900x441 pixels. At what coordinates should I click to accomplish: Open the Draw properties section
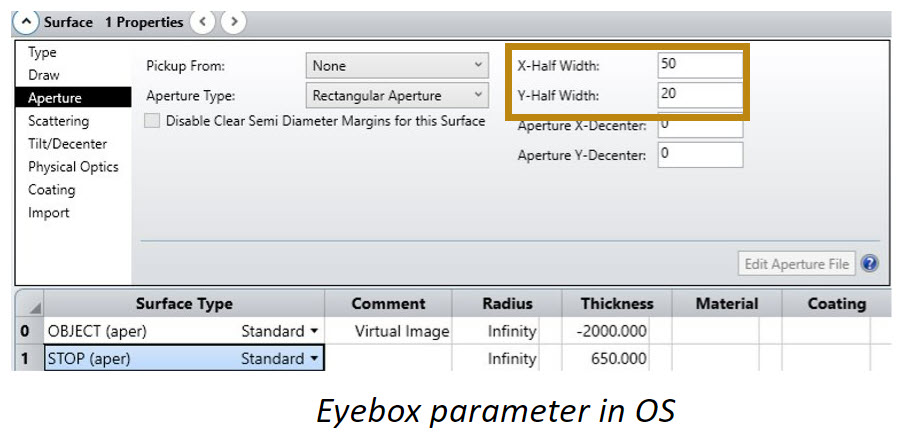point(44,75)
